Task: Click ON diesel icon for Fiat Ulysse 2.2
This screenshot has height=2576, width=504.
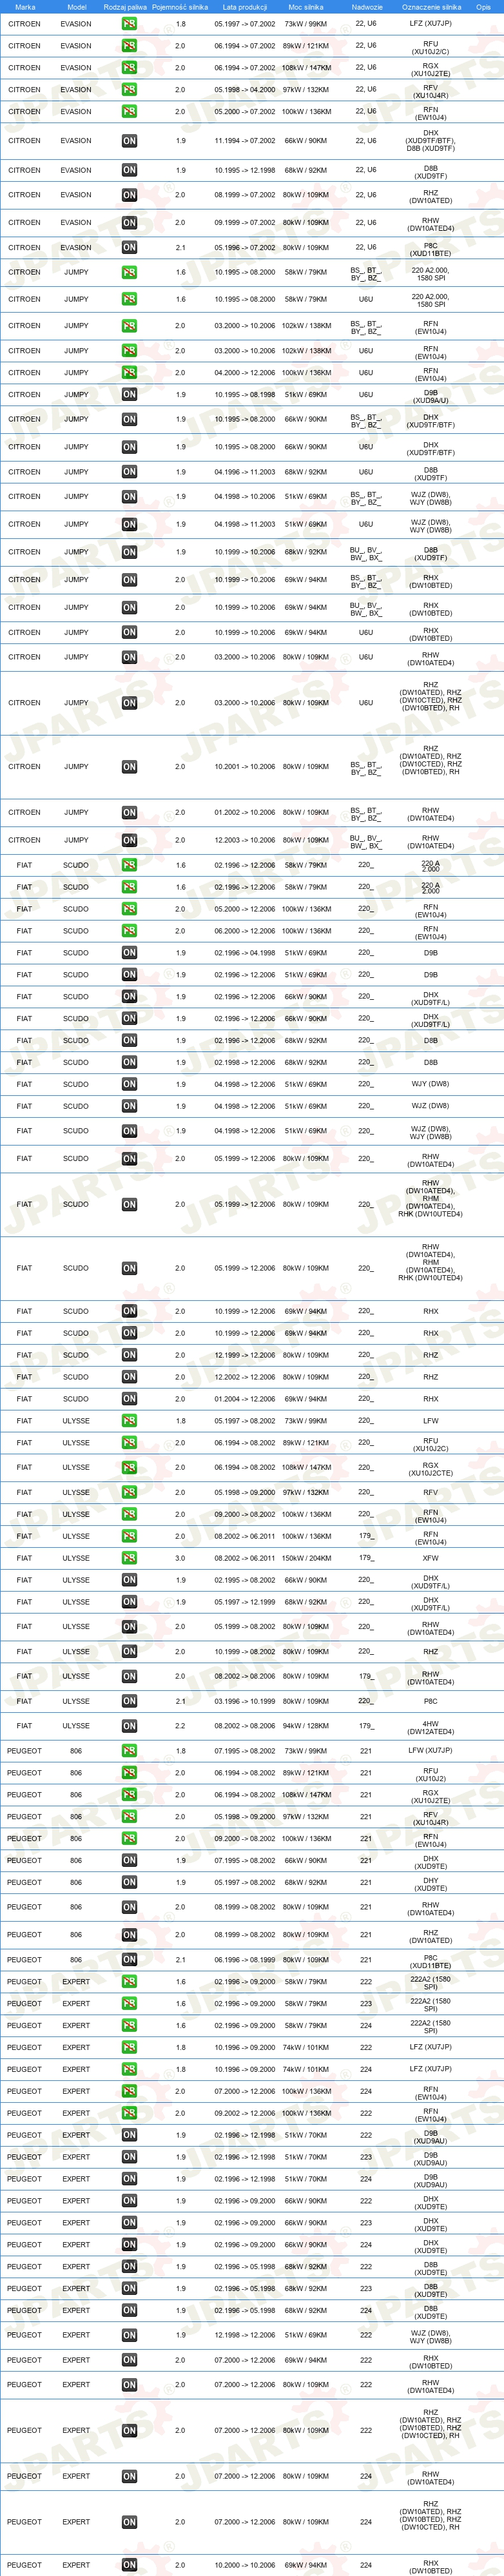Action: pos(129,1726)
